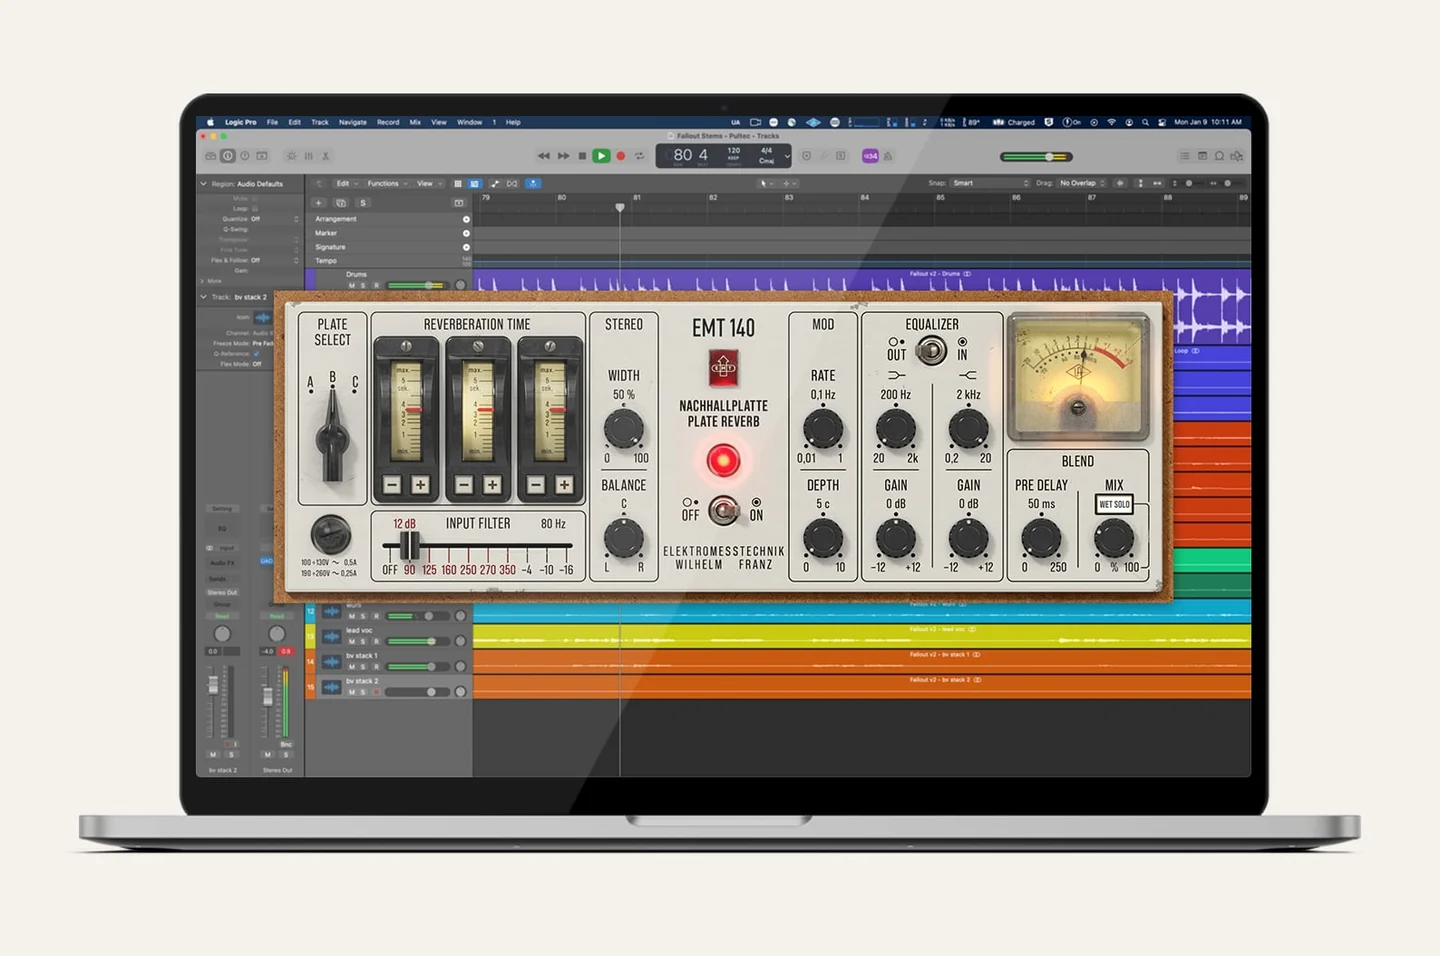The image size is (1440, 956).
Task: Toggle the Catch Playhead blue button
Action: (534, 184)
